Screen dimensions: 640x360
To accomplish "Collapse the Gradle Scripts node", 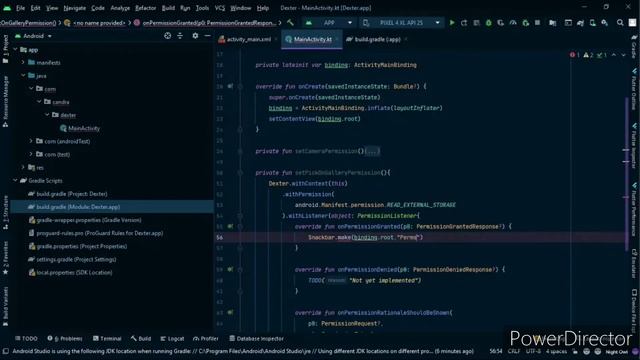I will click(x=16, y=180).
